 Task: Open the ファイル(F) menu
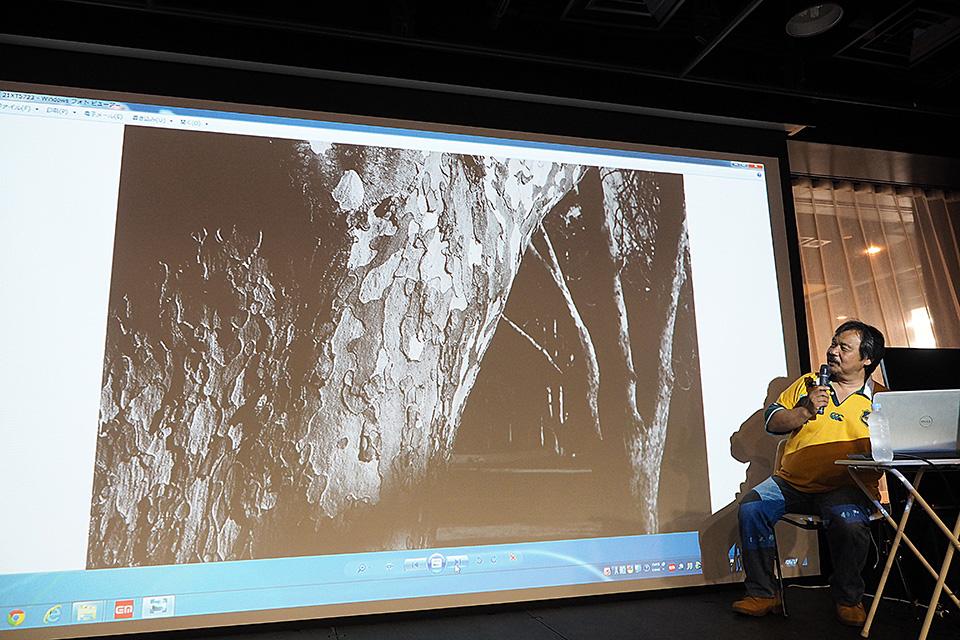coord(14,108)
